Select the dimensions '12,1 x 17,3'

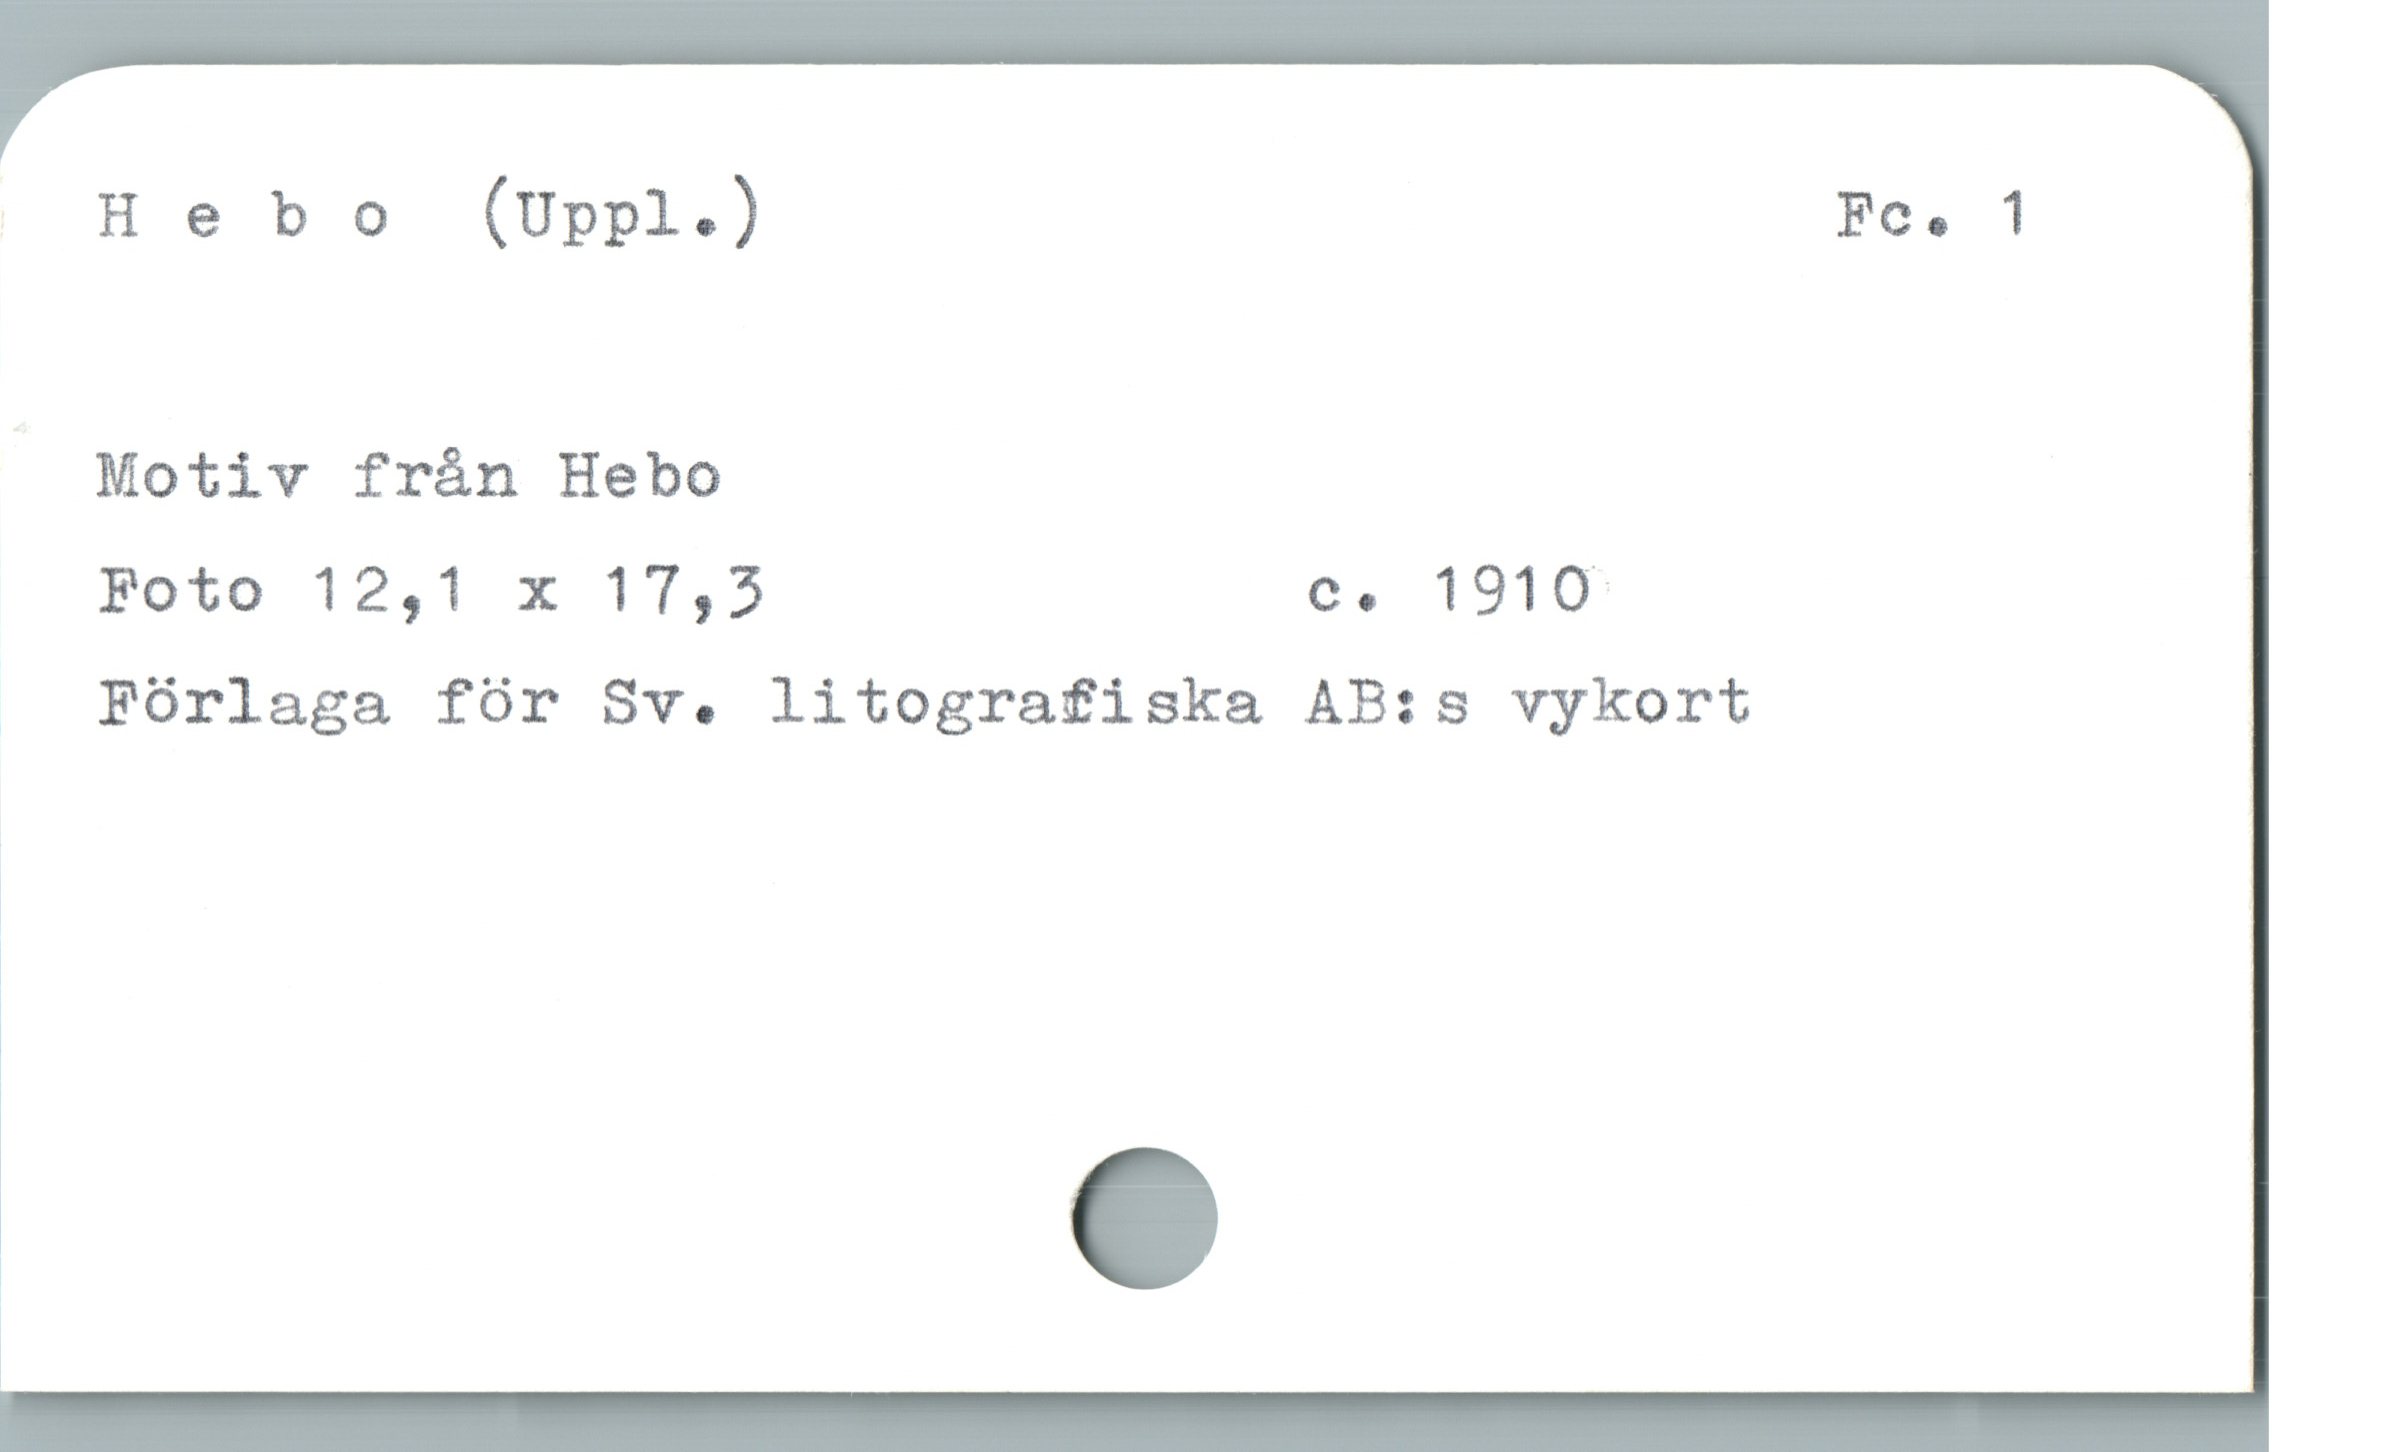coord(538,591)
